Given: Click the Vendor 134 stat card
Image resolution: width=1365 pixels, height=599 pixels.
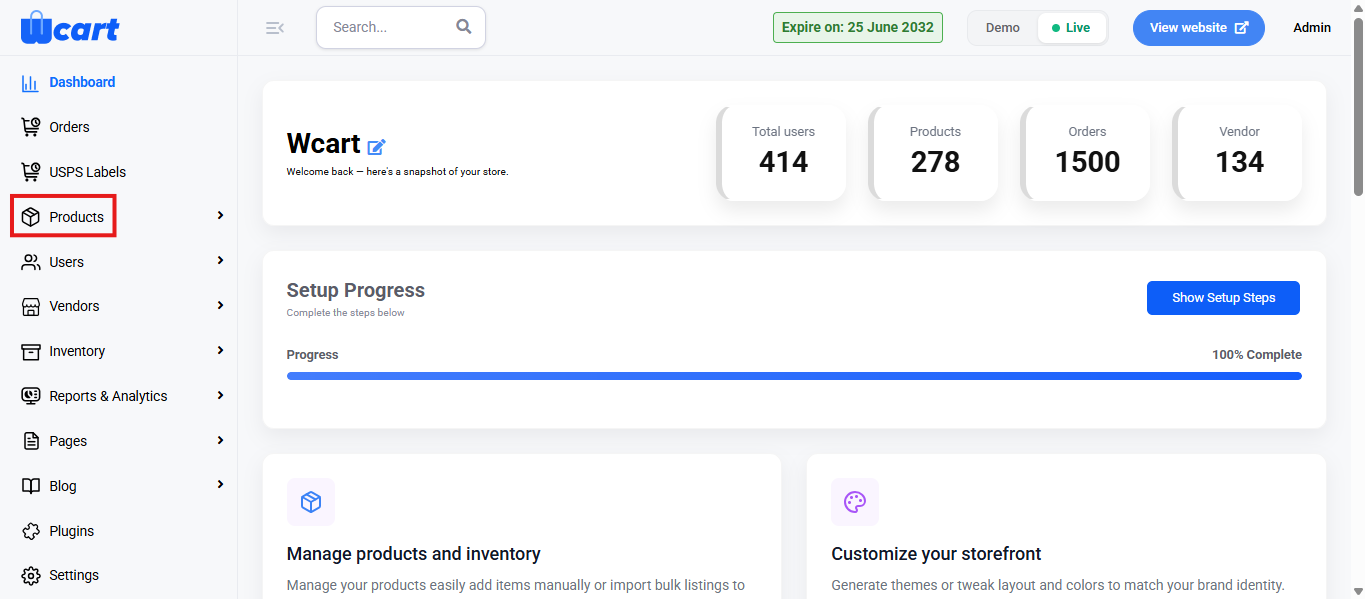Looking at the screenshot, I should point(1238,153).
